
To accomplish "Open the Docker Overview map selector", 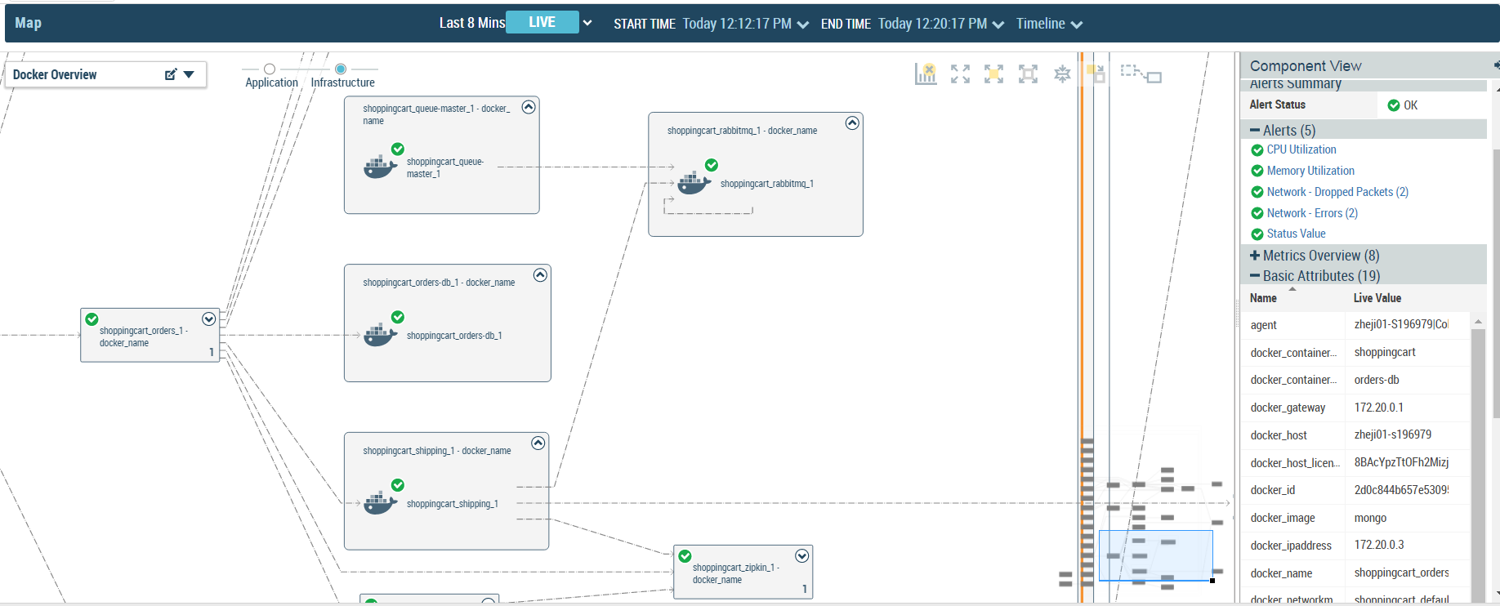I will (190, 74).
